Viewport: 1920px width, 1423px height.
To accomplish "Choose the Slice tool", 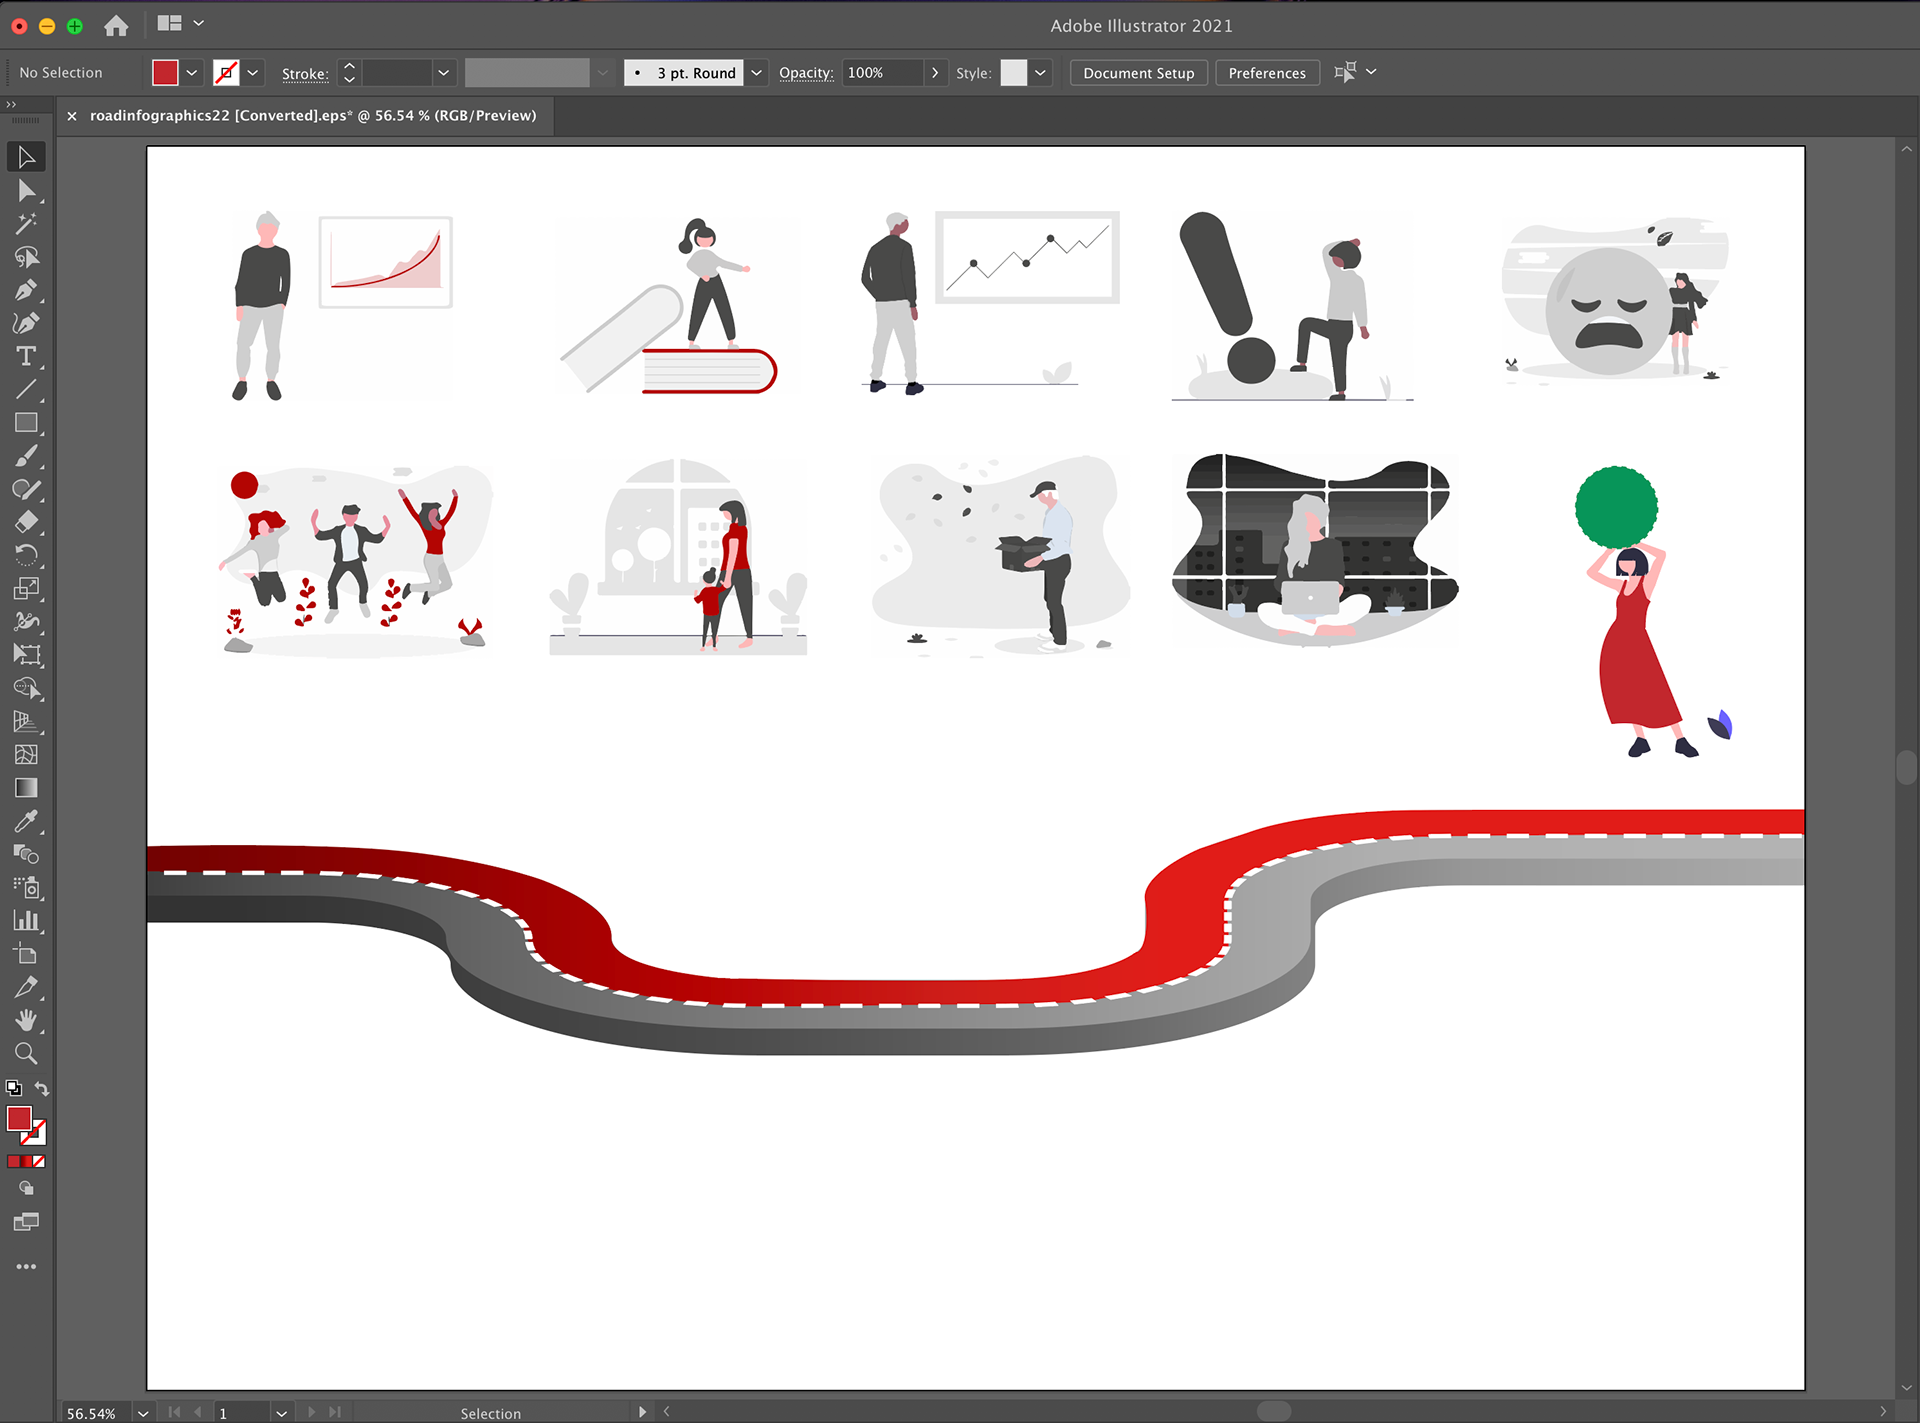I will point(27,987).
